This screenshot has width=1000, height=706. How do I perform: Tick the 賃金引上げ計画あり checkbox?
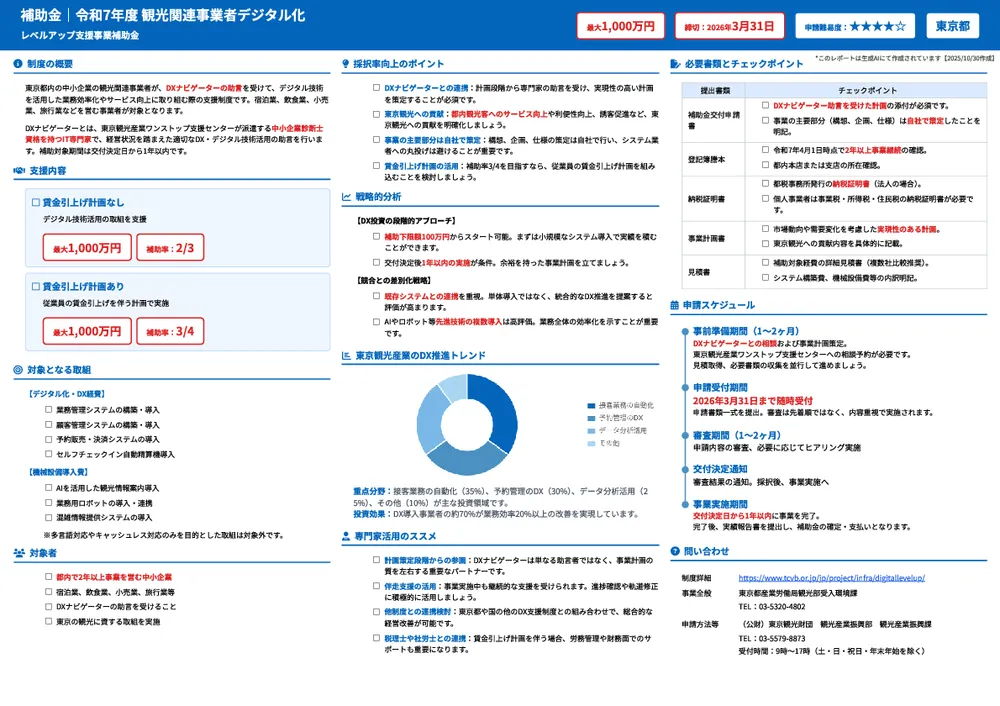click(36, 286)
